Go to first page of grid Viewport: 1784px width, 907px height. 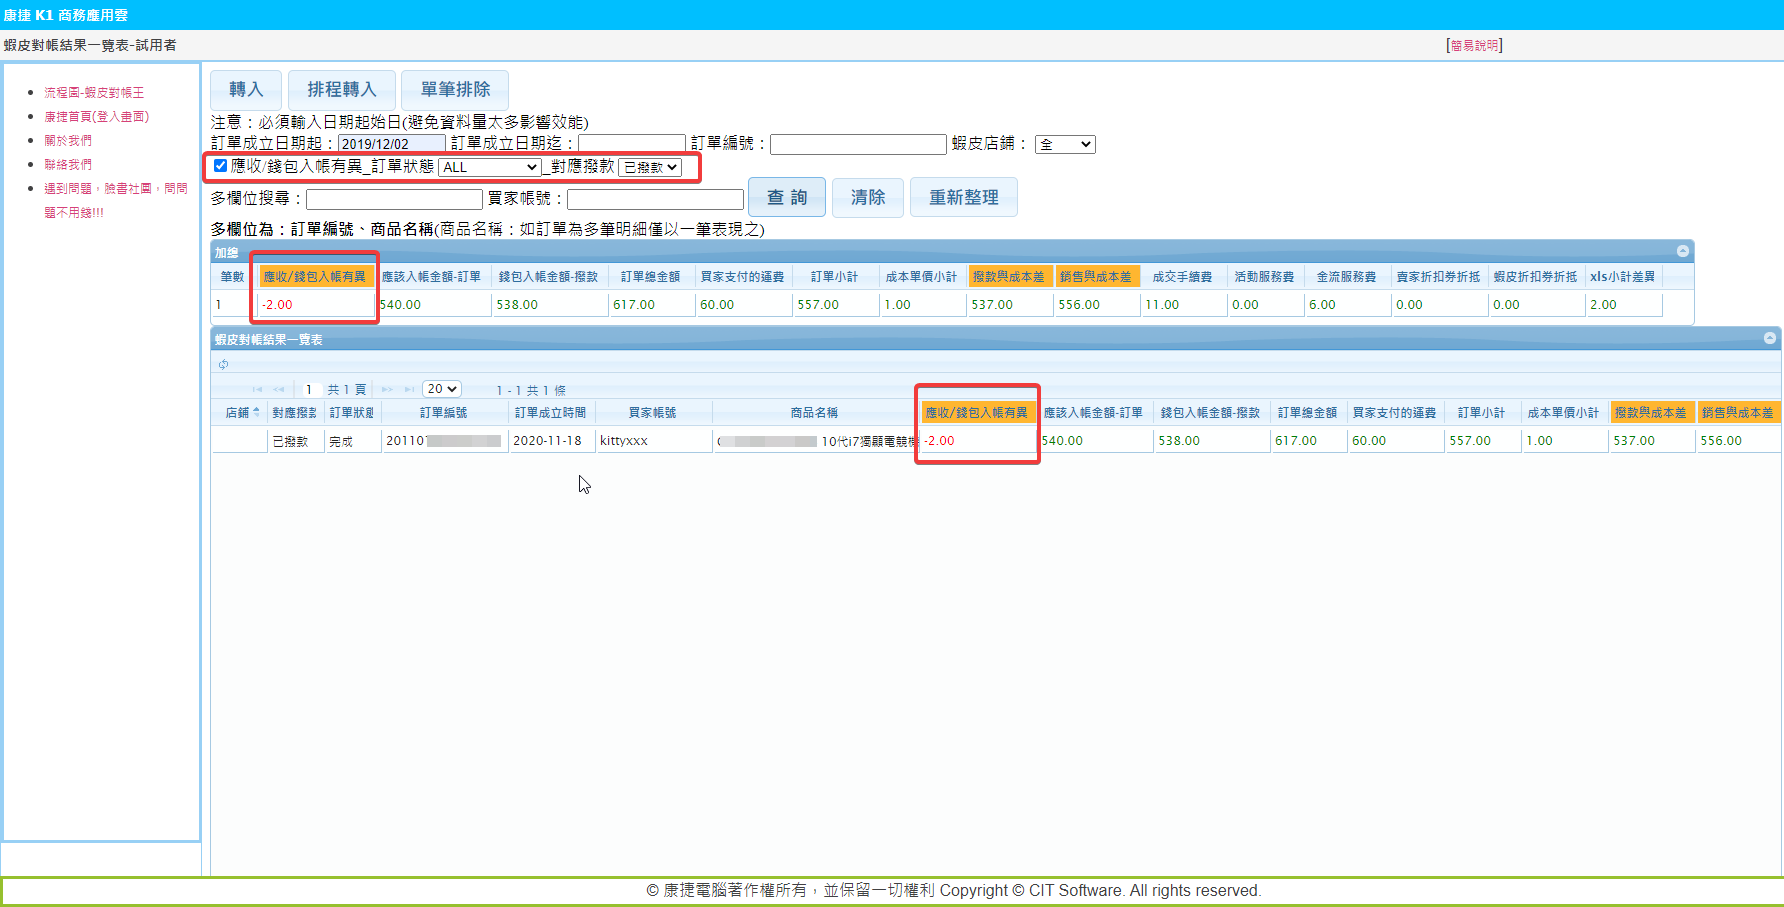(x=257, y=389)
